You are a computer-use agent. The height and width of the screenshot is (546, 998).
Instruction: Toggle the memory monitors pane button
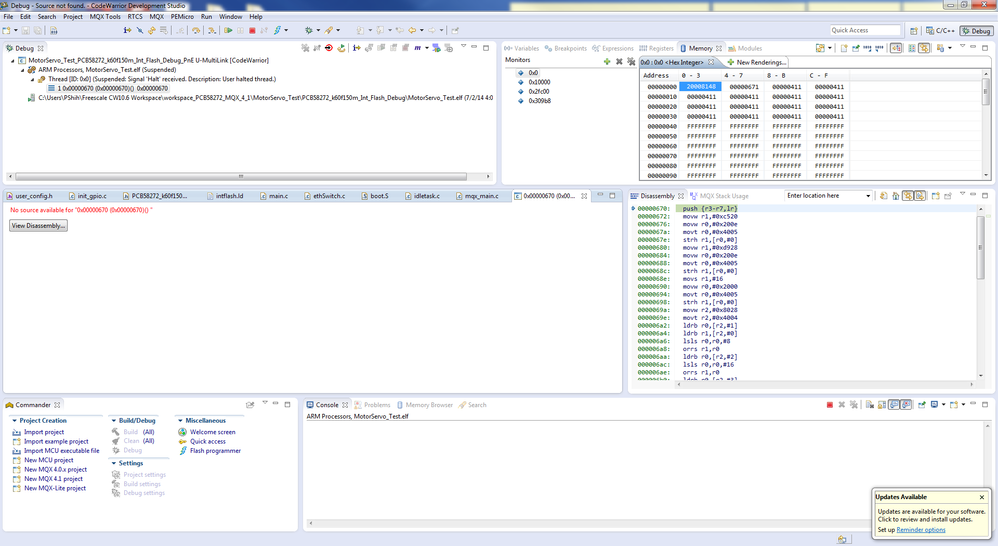(896, 48)
